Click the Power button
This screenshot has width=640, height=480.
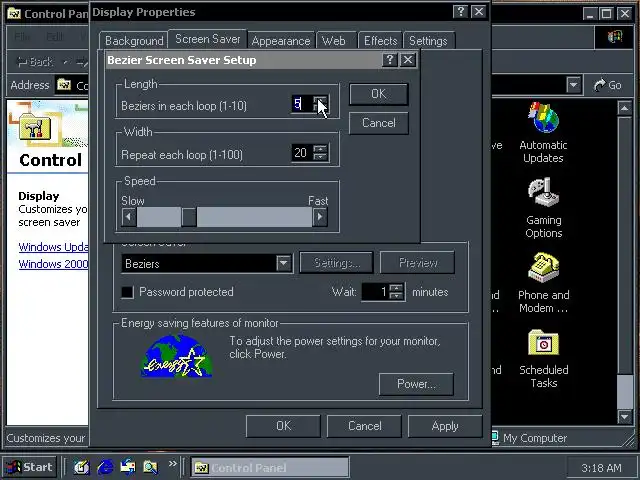[416, 384]
